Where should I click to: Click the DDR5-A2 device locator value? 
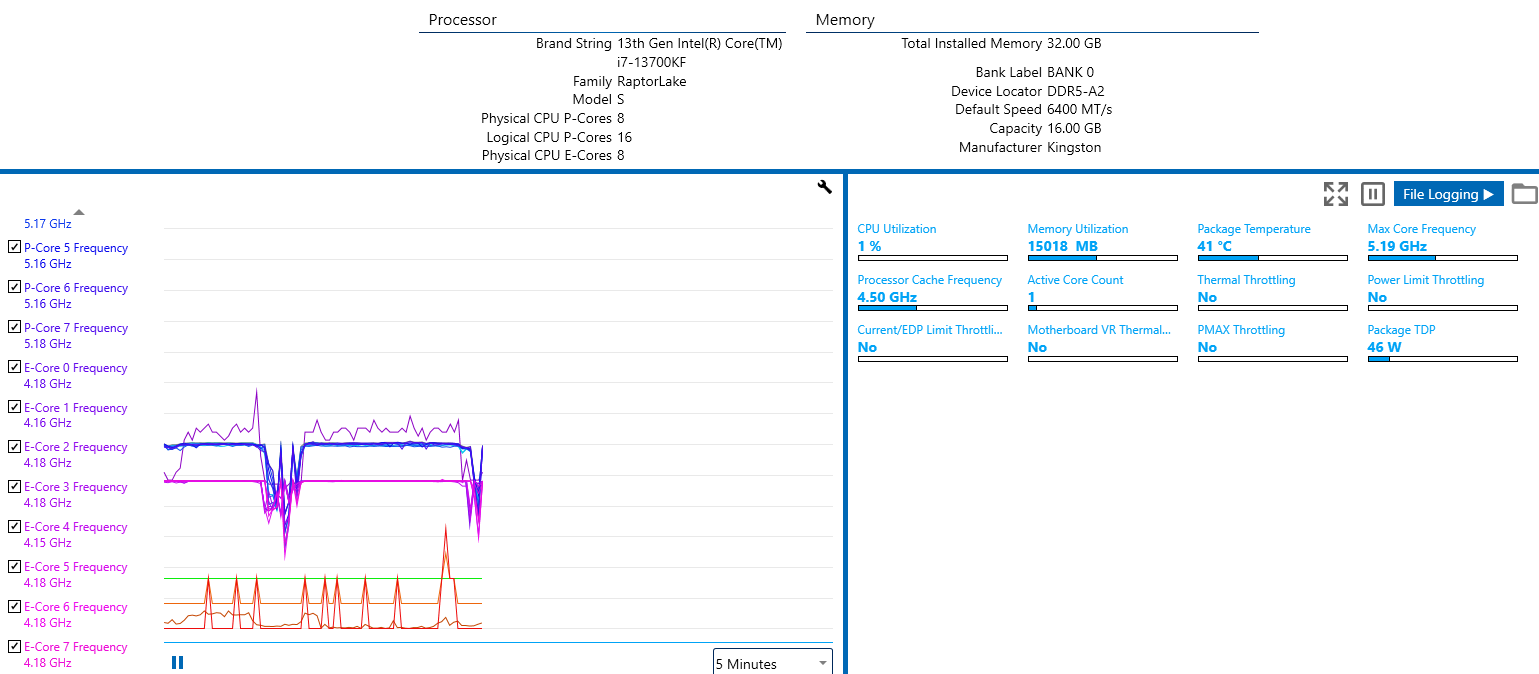point(1076,91)
